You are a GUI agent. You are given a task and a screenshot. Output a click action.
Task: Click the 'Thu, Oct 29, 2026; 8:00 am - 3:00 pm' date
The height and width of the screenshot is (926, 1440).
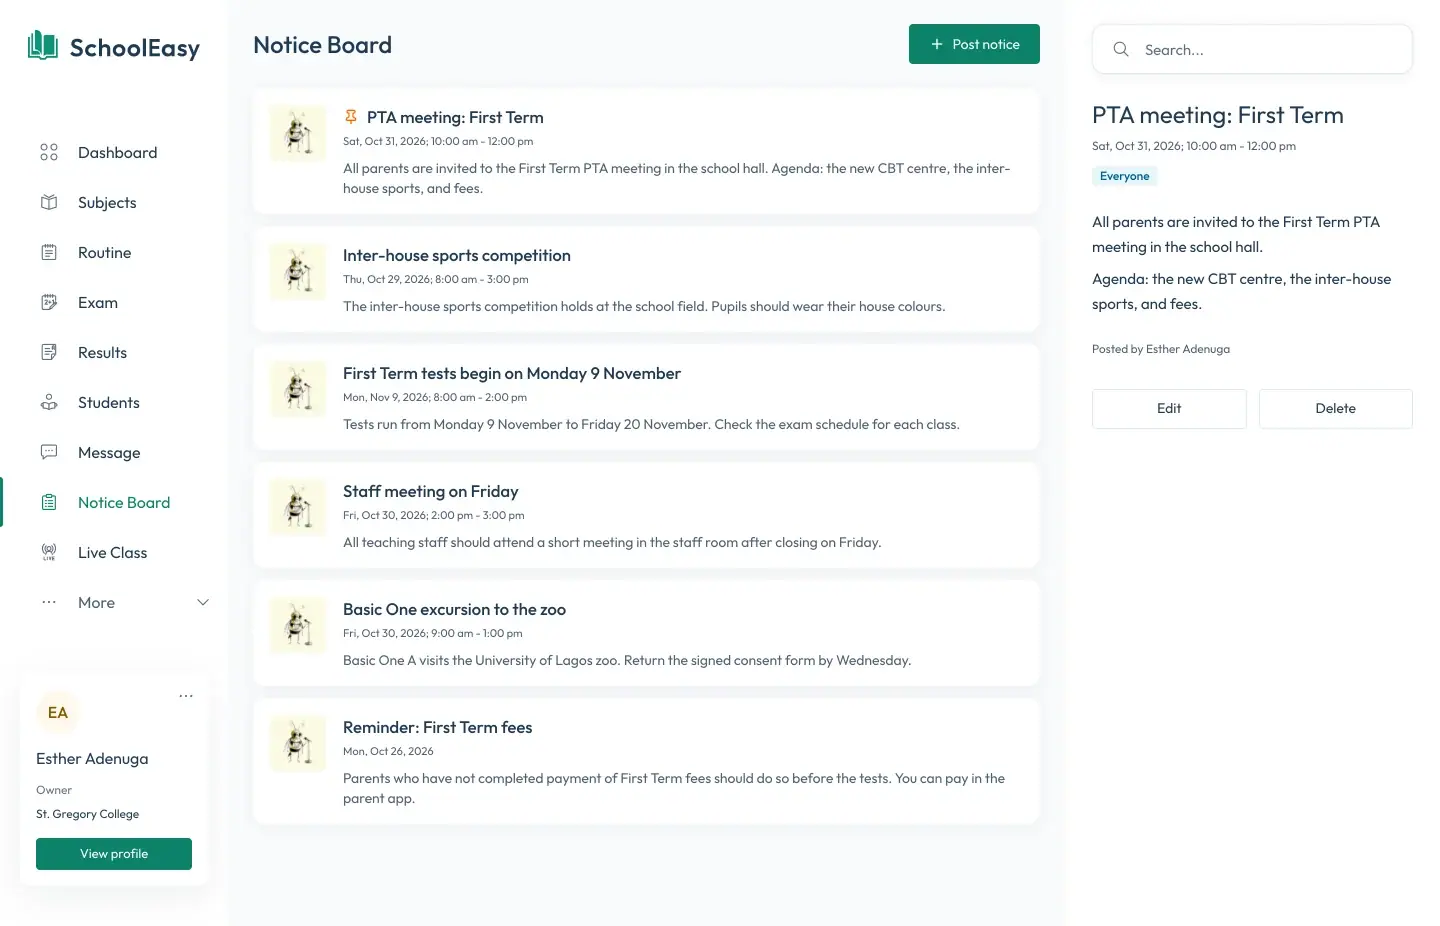436,279
